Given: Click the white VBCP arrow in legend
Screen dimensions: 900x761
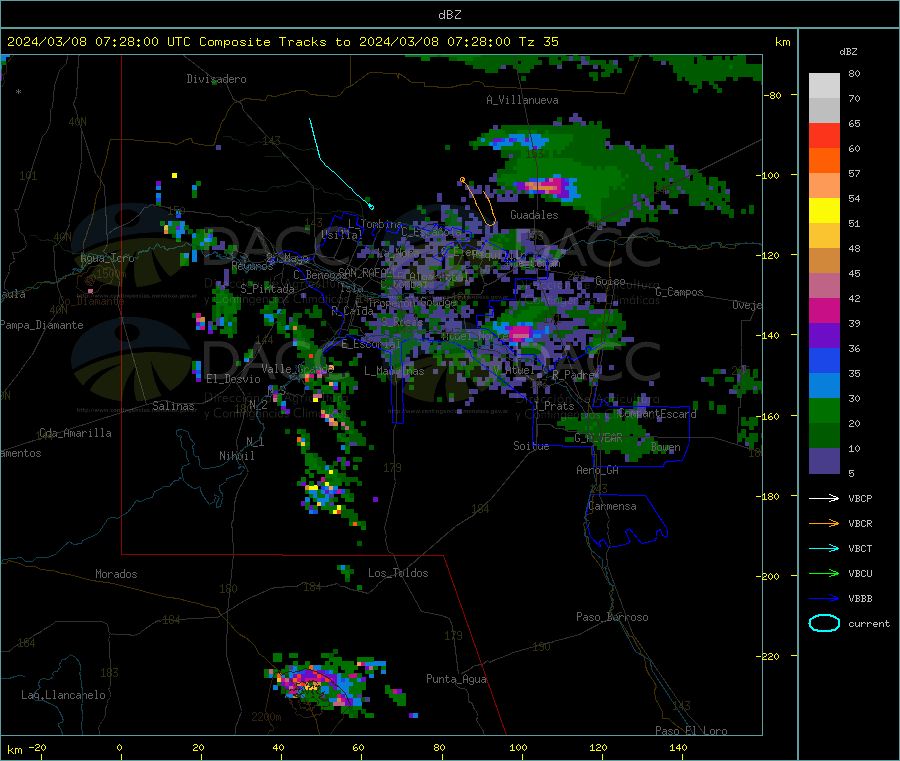Looking at the screenshot, I should pyautogui.click(x=824, y=498).
